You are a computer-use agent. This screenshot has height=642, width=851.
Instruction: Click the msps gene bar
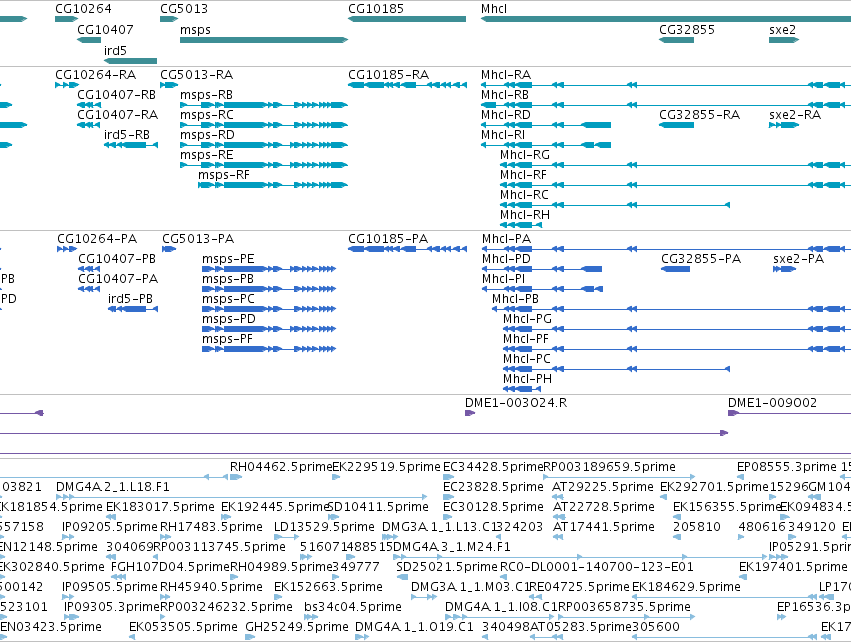pos(264,40)
